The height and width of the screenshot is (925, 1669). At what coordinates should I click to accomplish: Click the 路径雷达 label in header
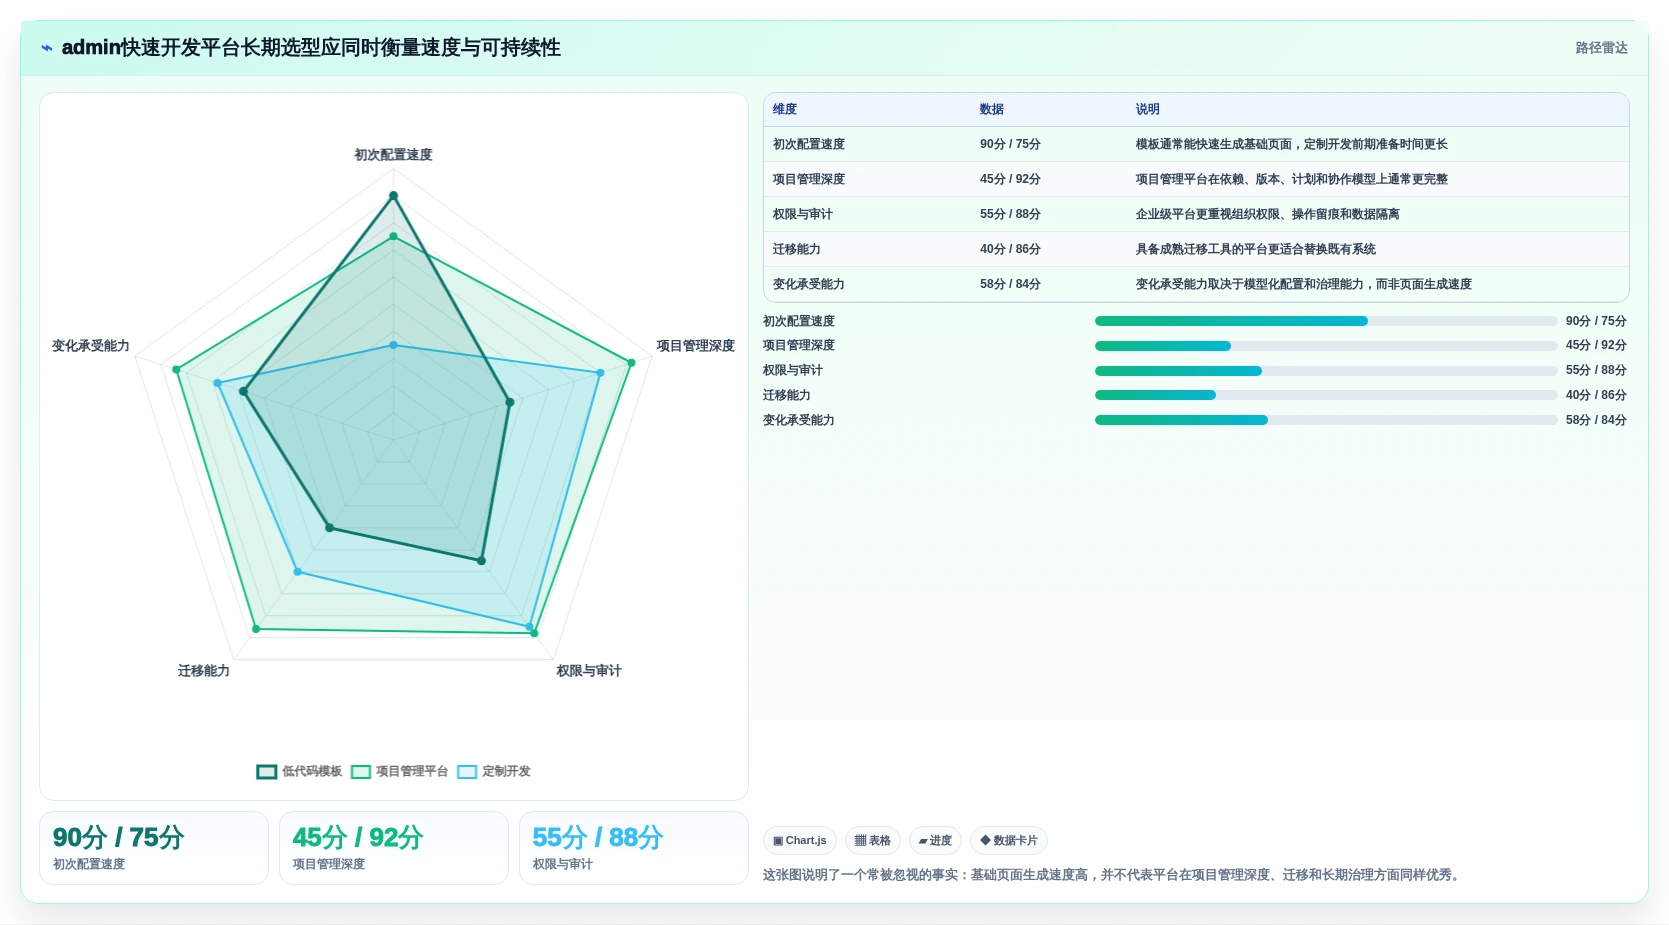coord(1601,48)
